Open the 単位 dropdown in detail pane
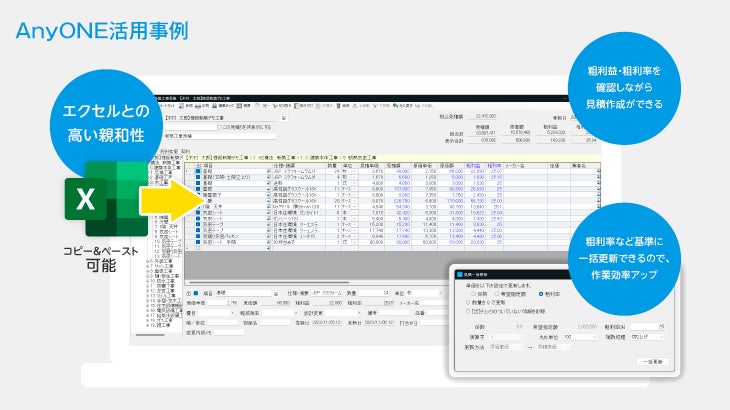This screenshot has width=730, height=410. pos(423,293)
